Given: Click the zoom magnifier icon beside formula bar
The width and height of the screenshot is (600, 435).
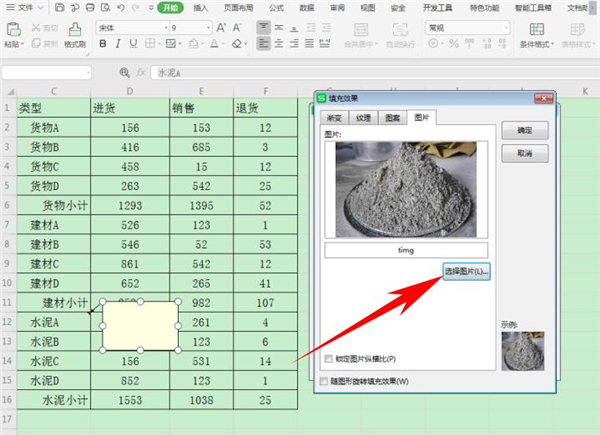Looking at the screenshot, I should click(125, 72).
